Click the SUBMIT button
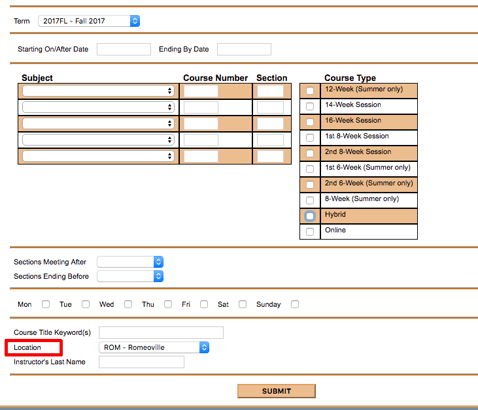 coord(276,391)
